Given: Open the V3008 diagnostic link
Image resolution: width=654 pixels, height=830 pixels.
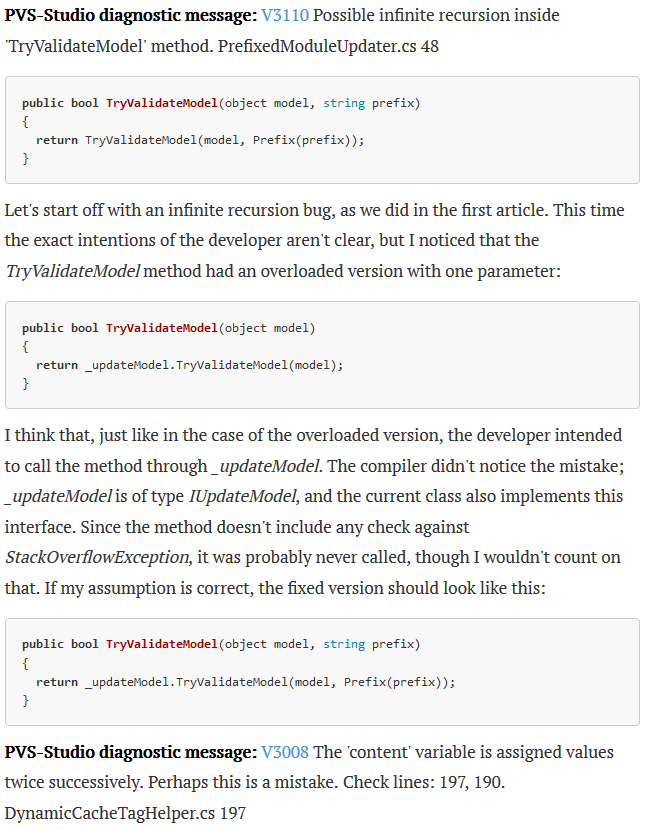Looking at the screenshot, I should click(285, 752).
